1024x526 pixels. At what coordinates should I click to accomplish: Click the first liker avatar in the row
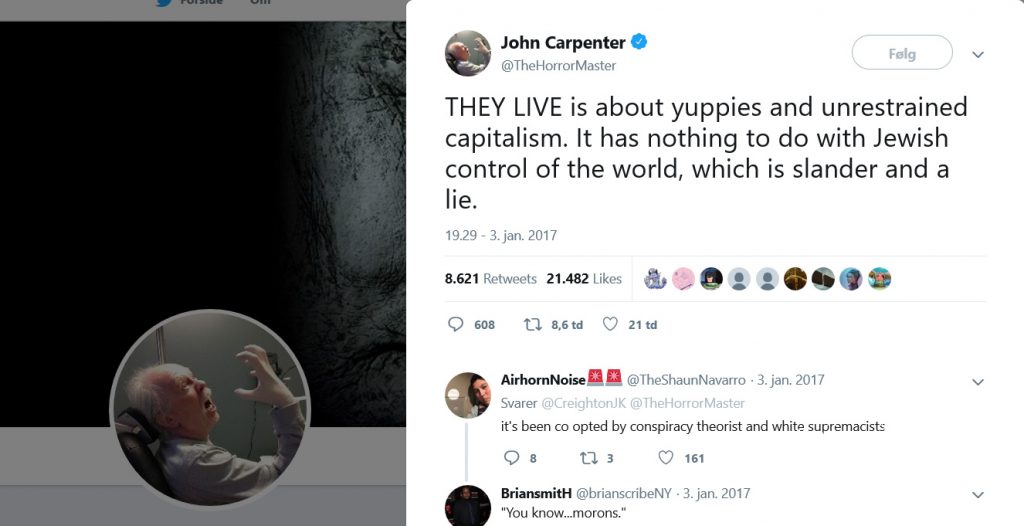point(655,279)
